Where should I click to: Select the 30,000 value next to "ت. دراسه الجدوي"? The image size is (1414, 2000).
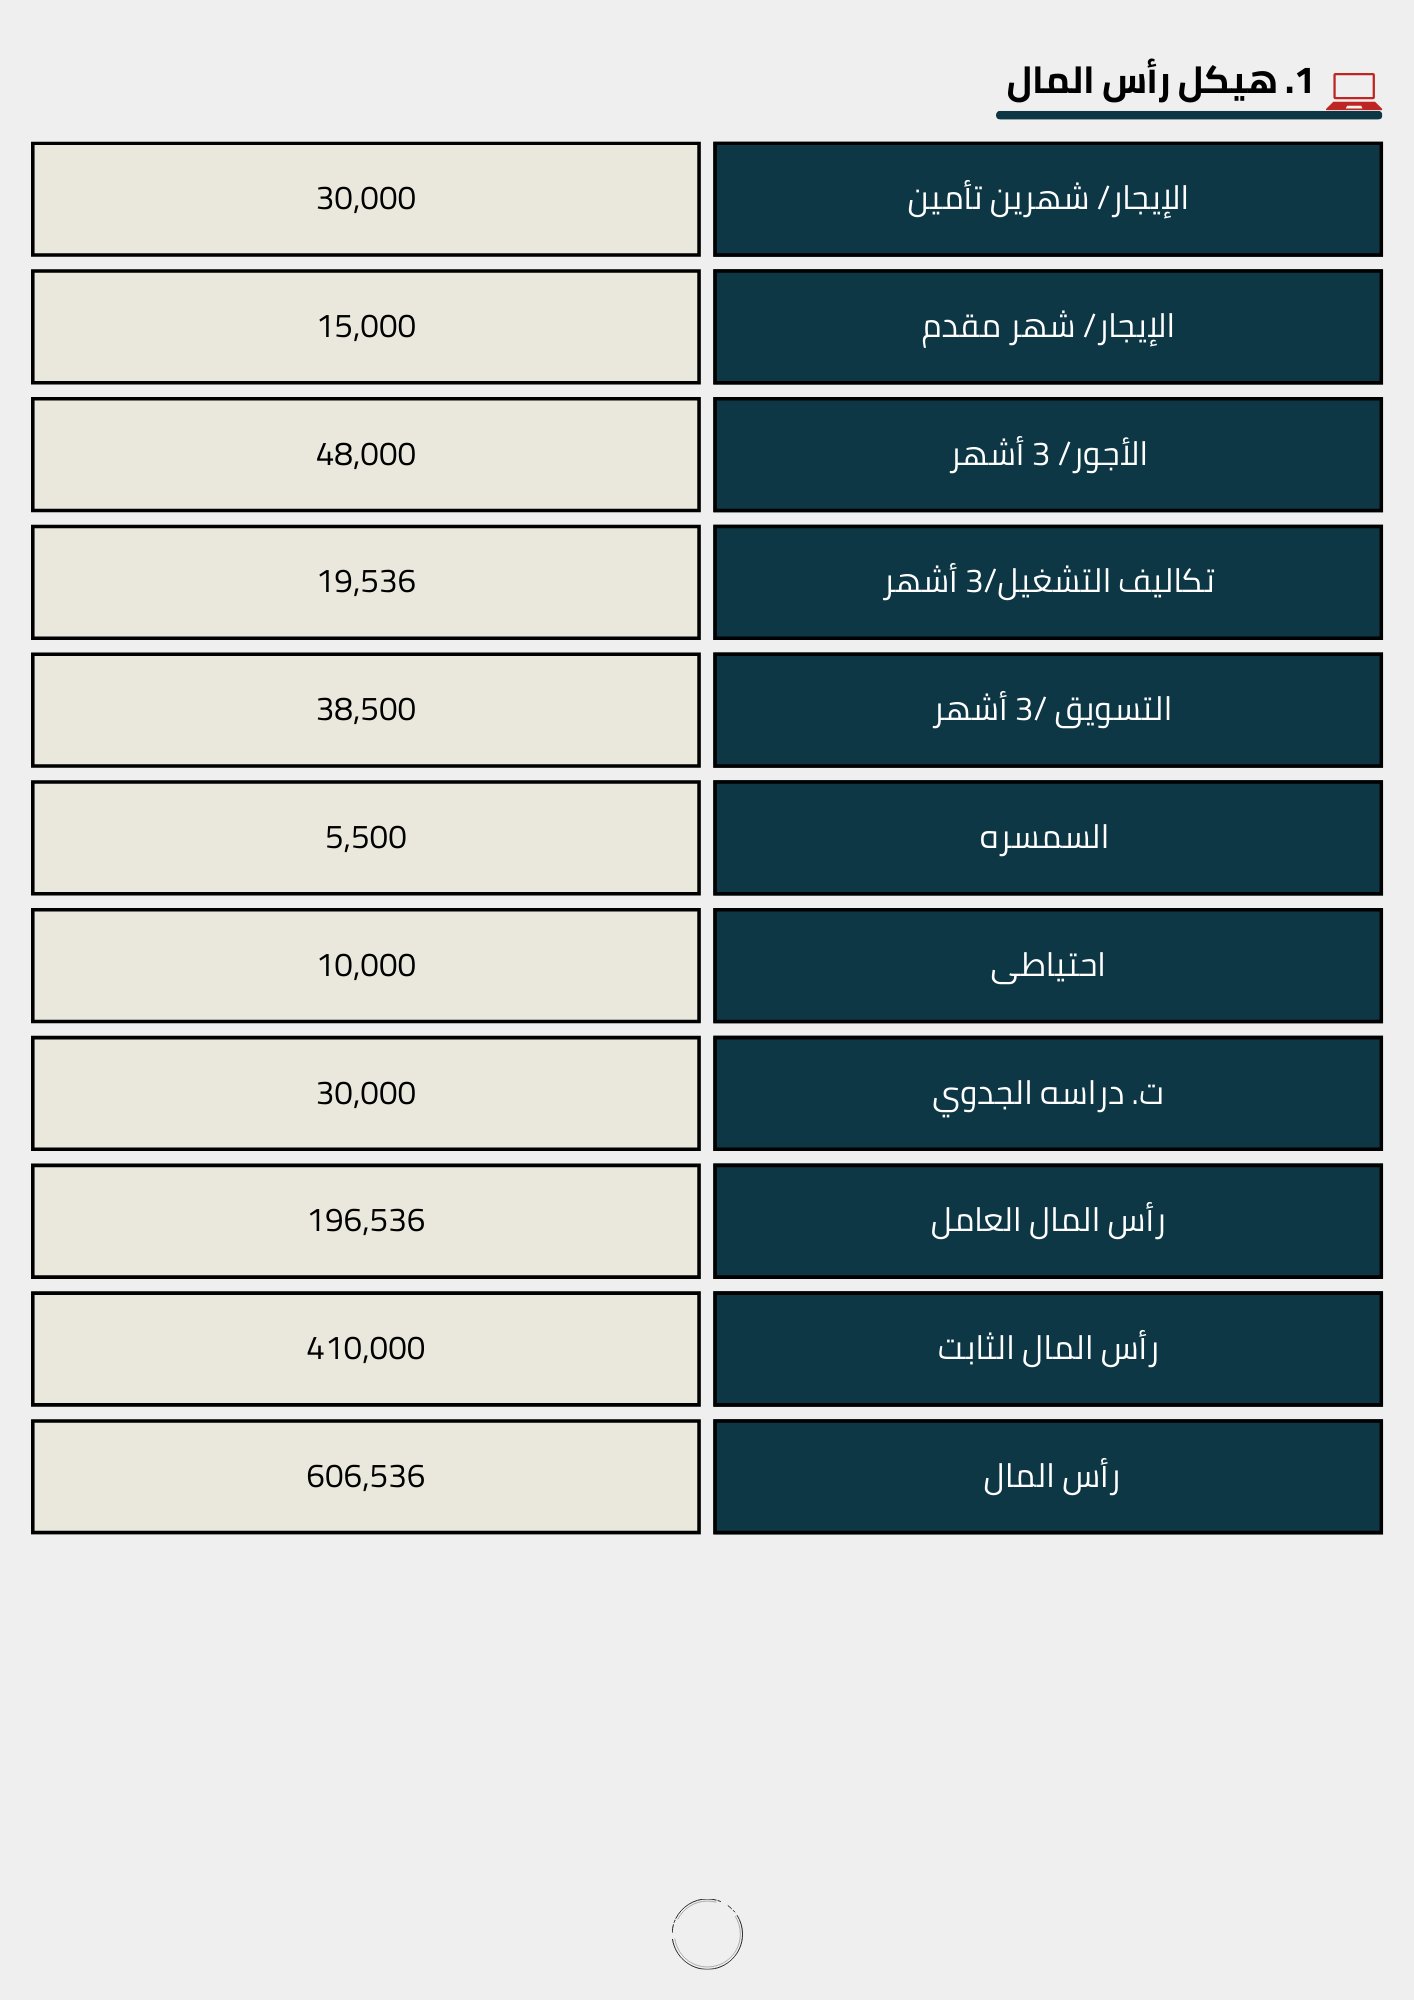tap(366, 1093)
